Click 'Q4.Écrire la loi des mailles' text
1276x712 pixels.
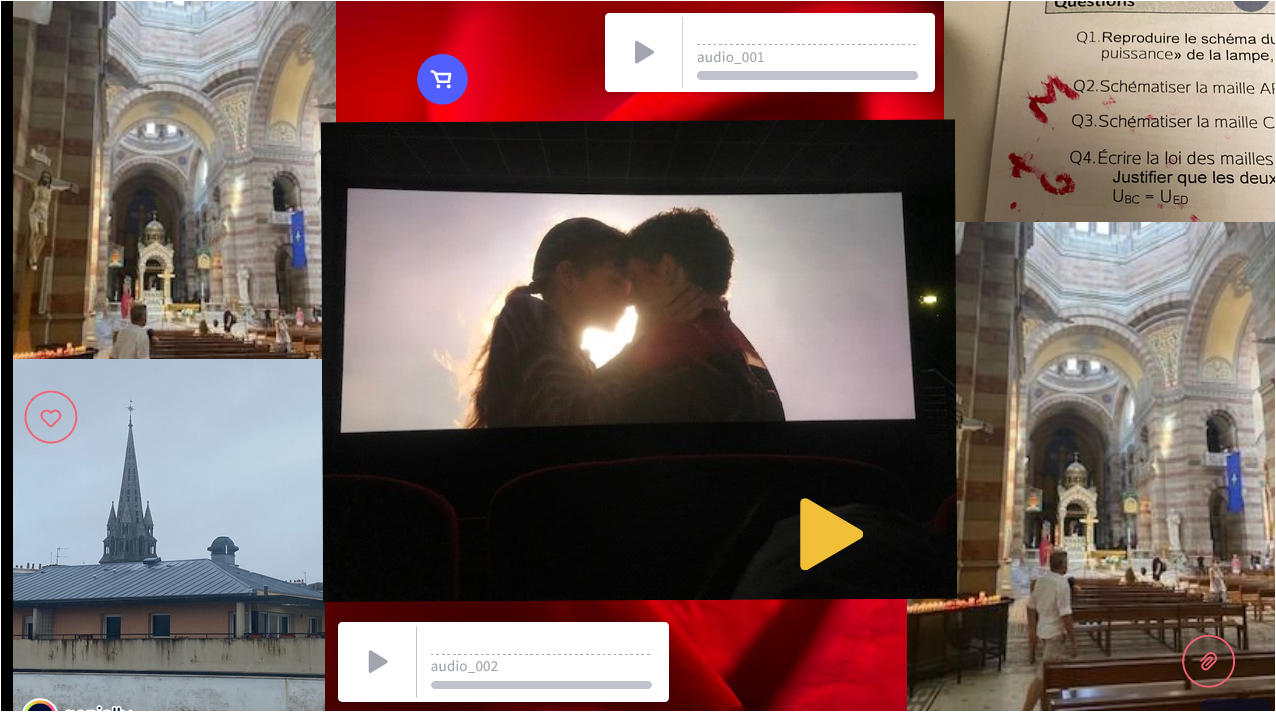(x=1171, y=158)
